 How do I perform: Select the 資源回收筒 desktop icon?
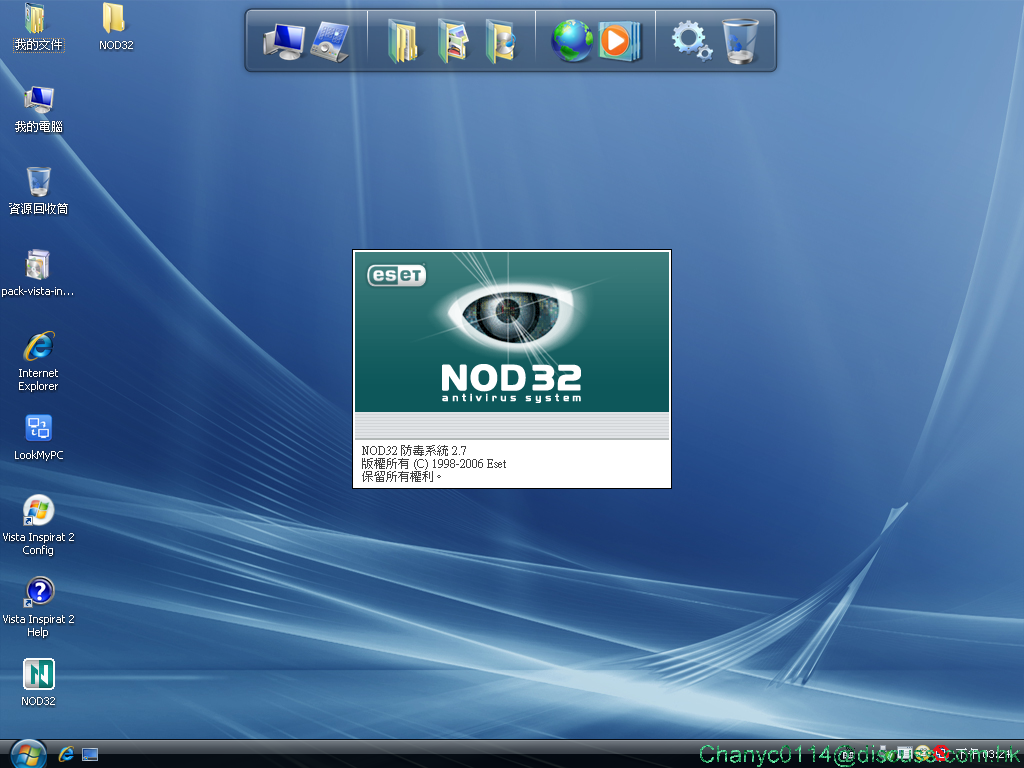pos(39,191)
